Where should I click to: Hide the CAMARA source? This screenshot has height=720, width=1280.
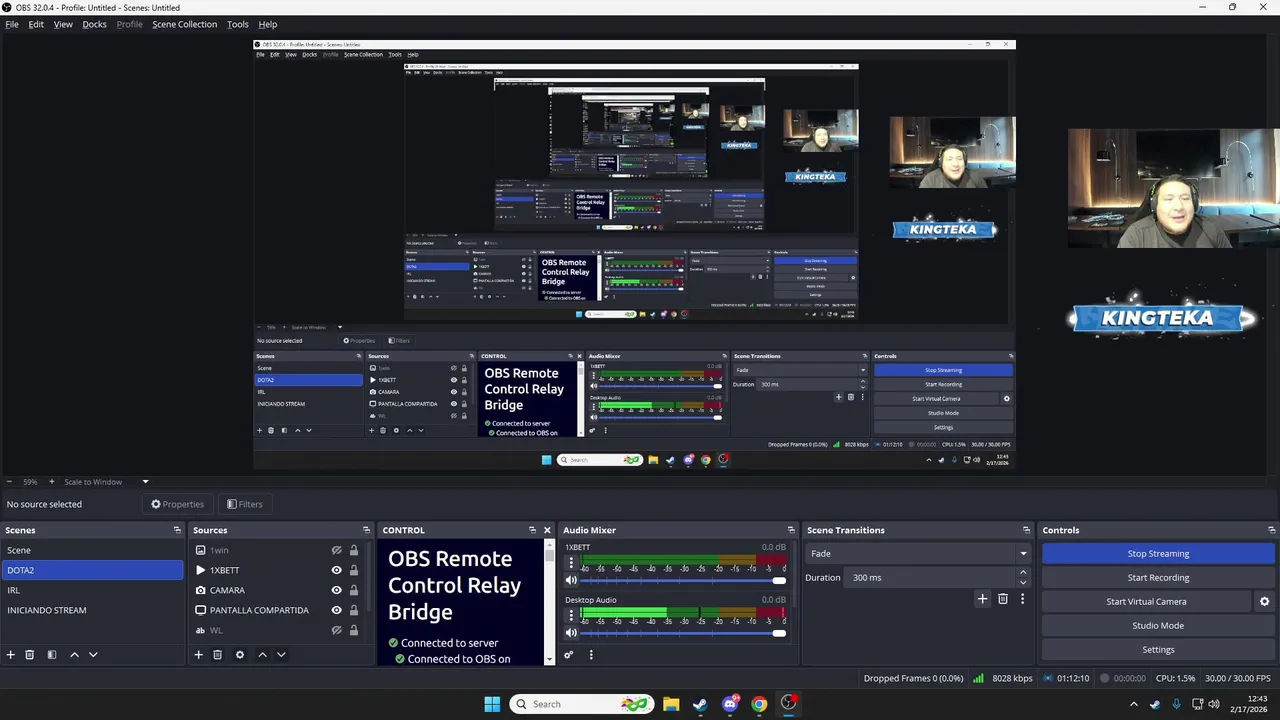point(336,590)
